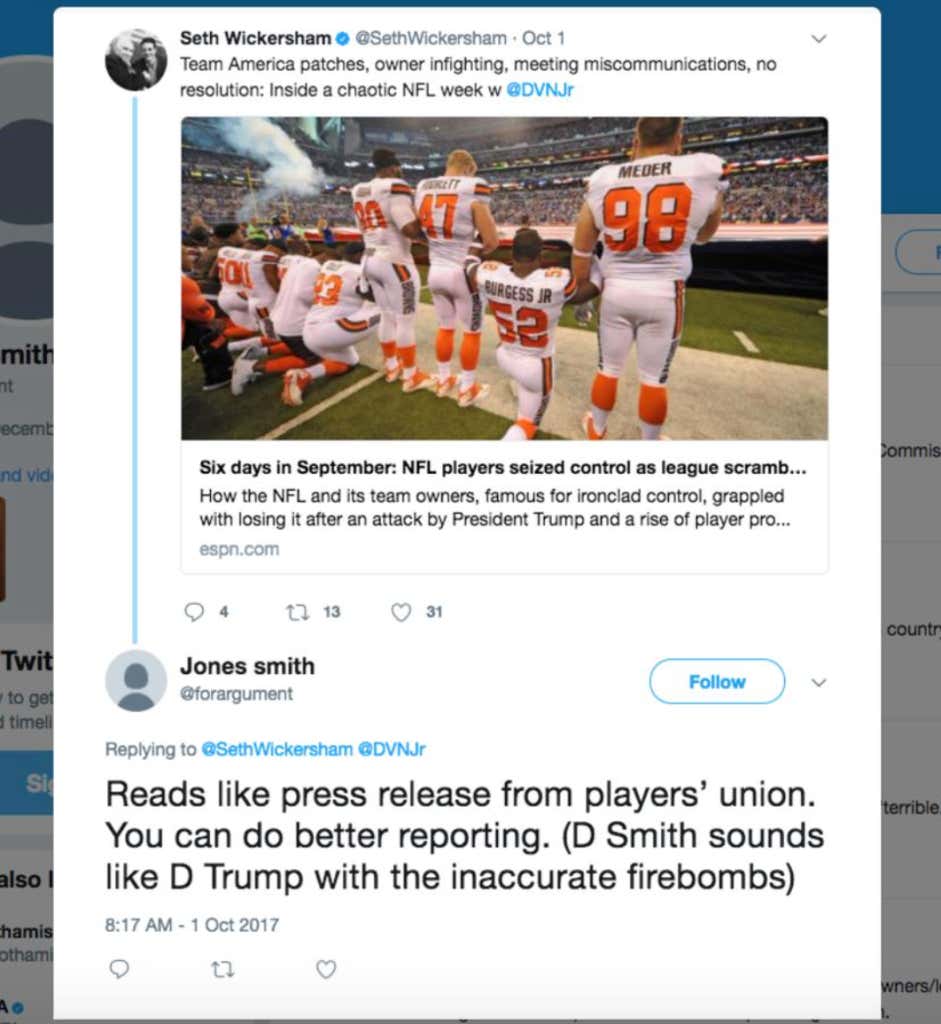Screen dimensions: 941x1024
Task: Open Seth Wickersham's profile picture
Action: [136, 60]
